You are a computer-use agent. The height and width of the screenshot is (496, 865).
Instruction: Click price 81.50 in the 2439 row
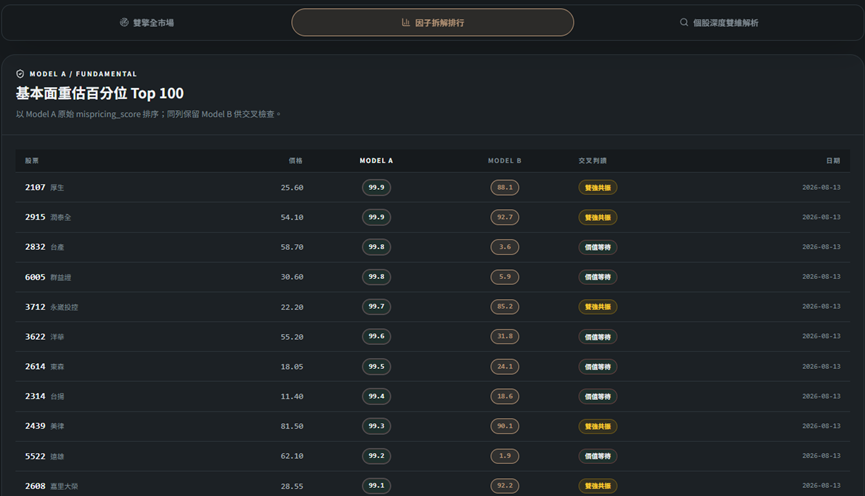coord(292,426)
